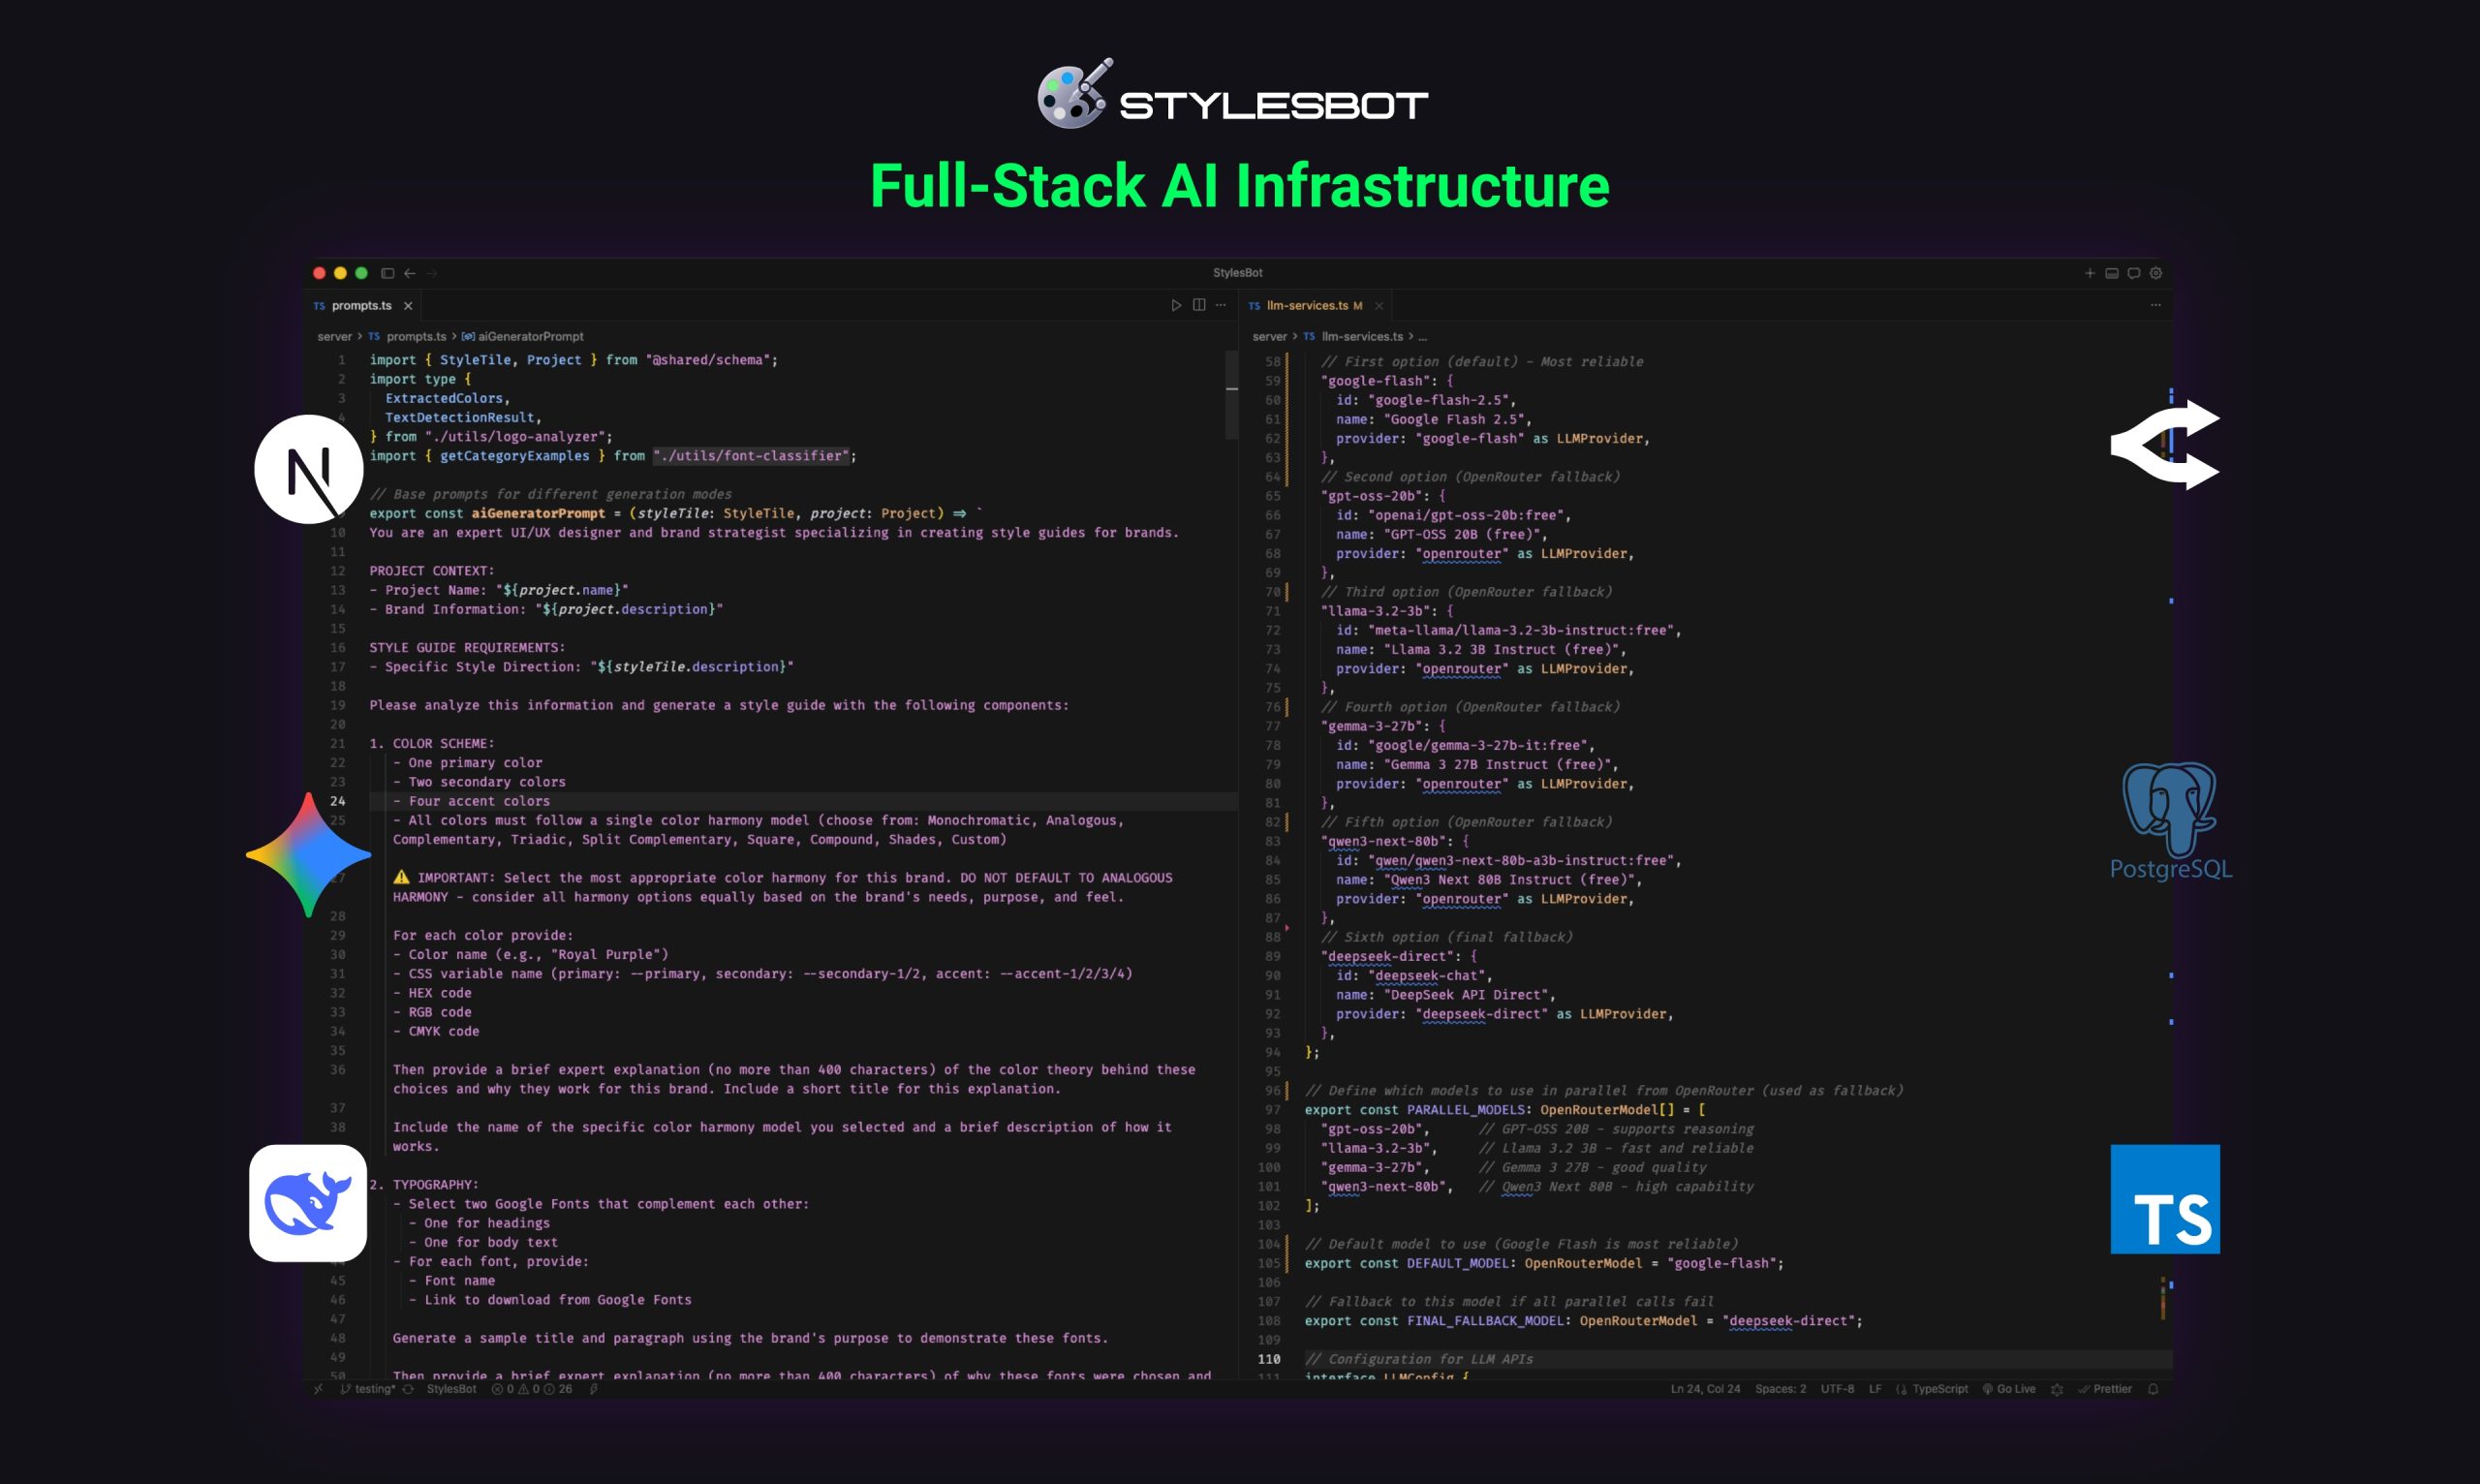Image resolution: width=2480 pixels, height=1484 pixels.
Task: Switch to the llm-services.ts tab
Action: (1306, 306)
